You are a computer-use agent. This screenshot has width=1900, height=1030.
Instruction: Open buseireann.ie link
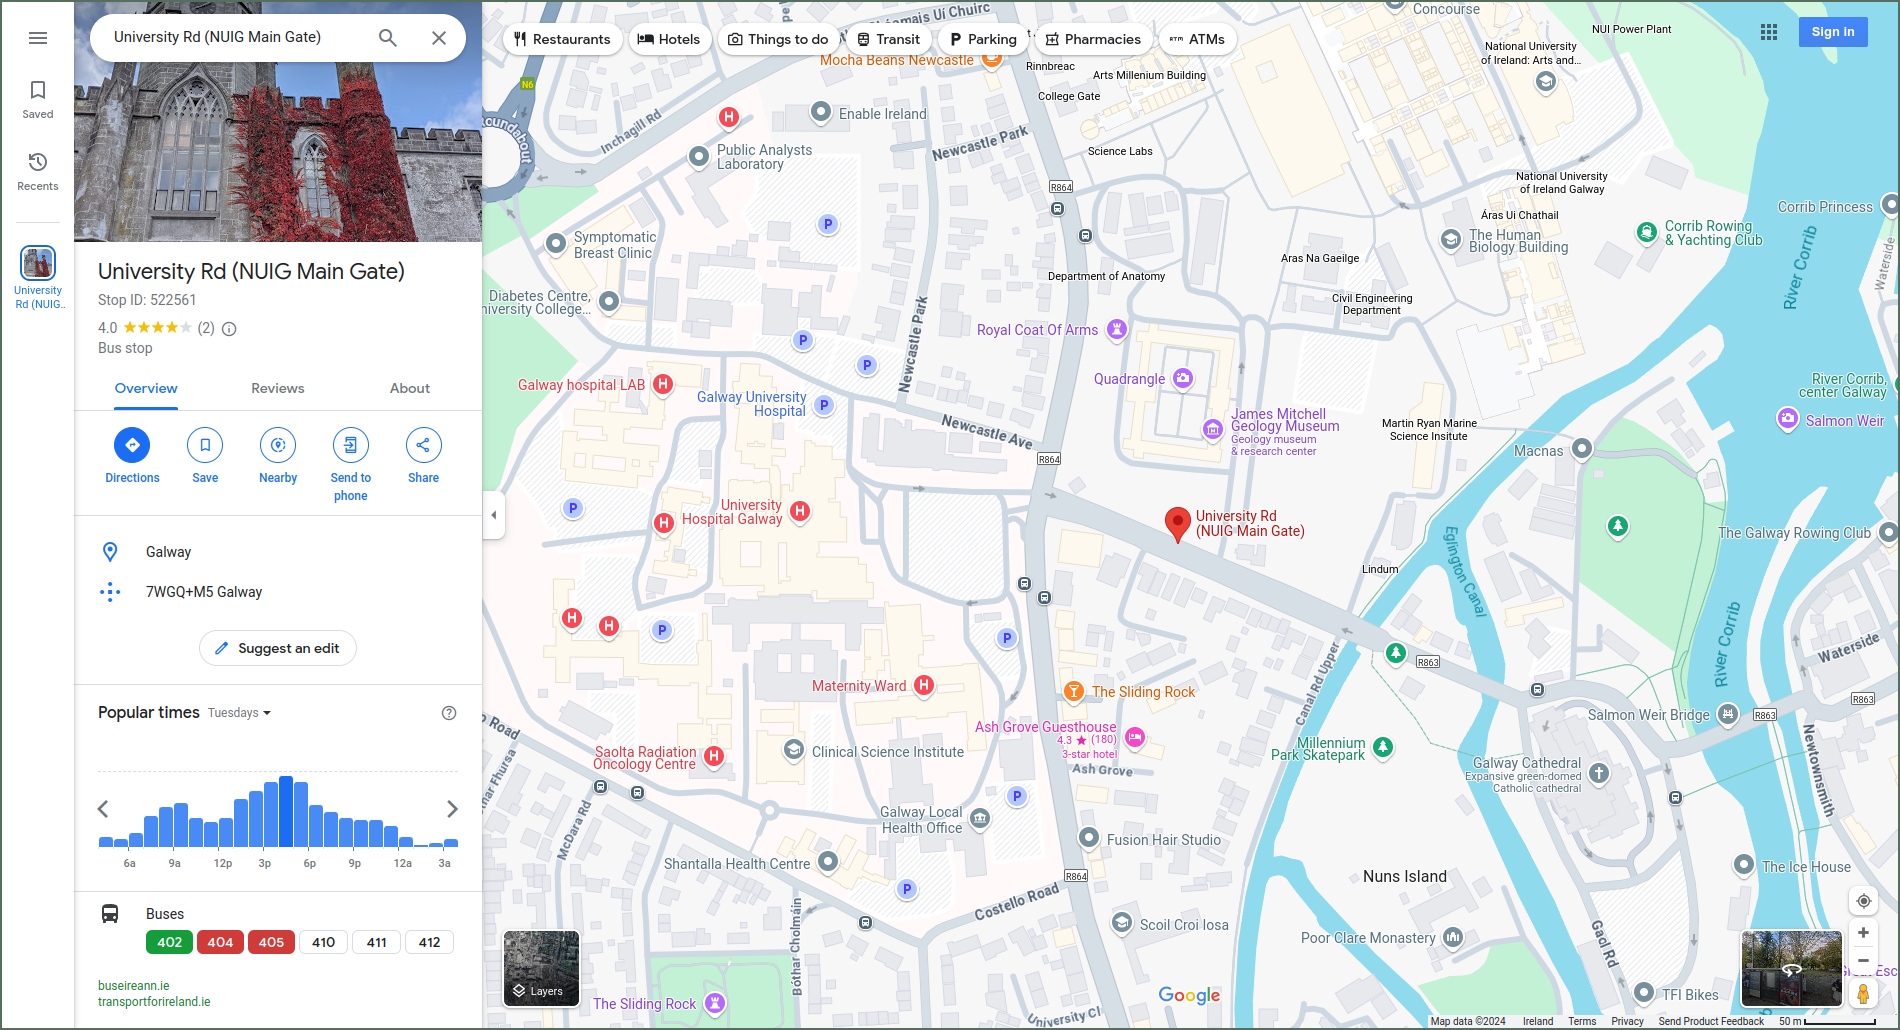[x=134, y=986]
